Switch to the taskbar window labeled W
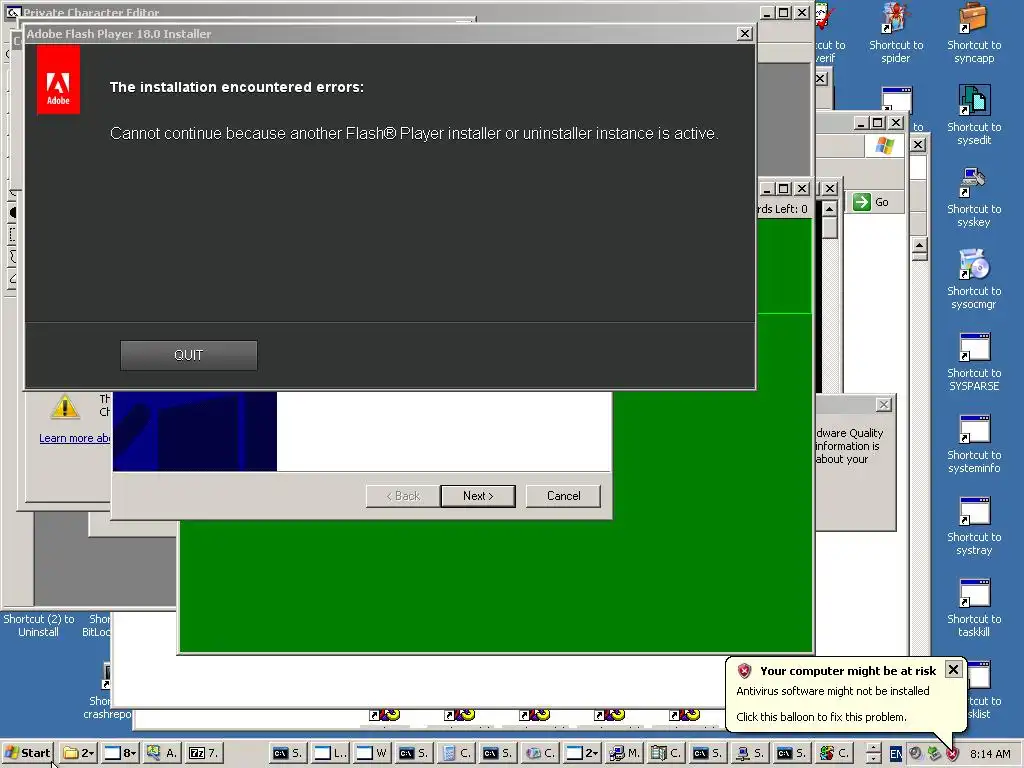 pos(372,753)
